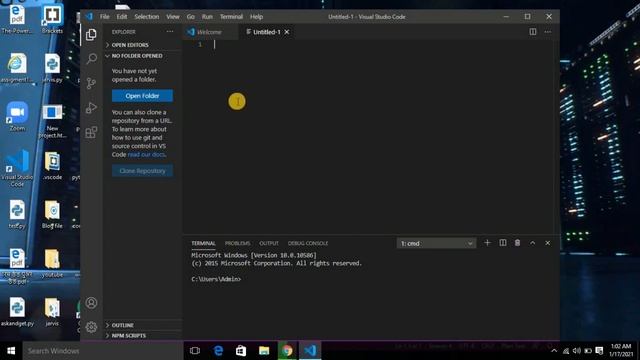Expand the Open Editors section

(142, 45)
